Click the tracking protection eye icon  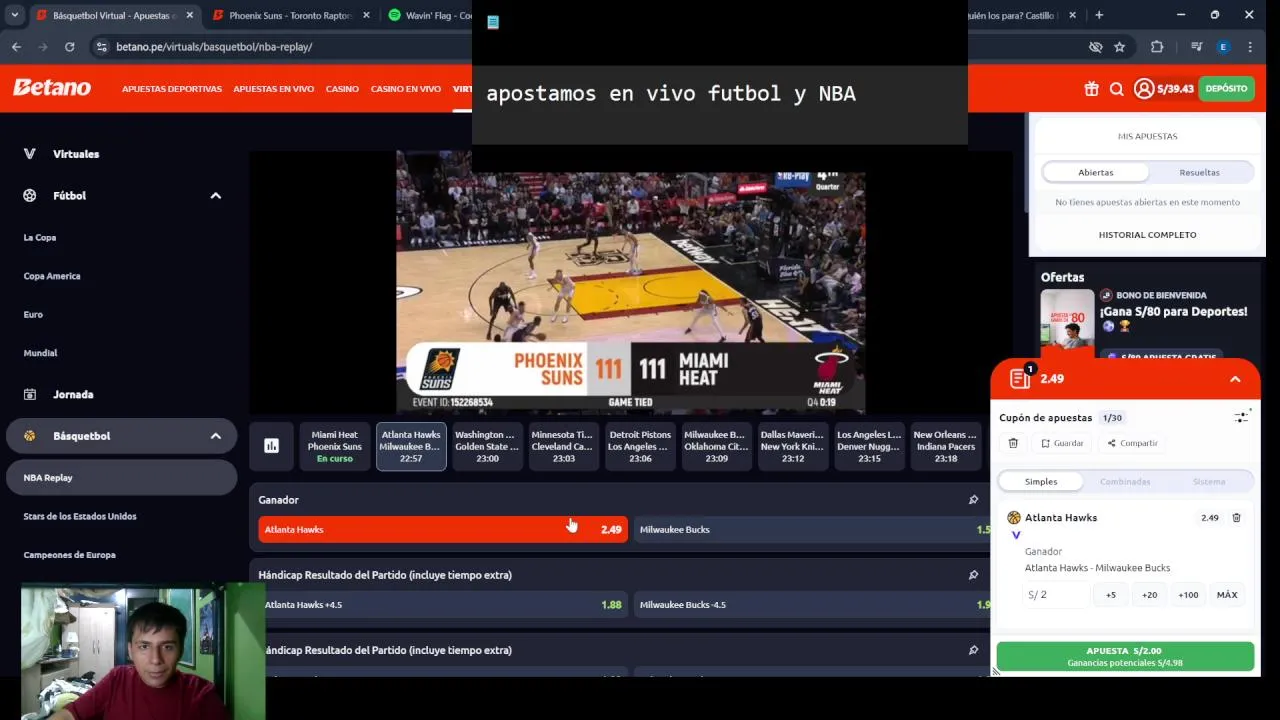1095,47
